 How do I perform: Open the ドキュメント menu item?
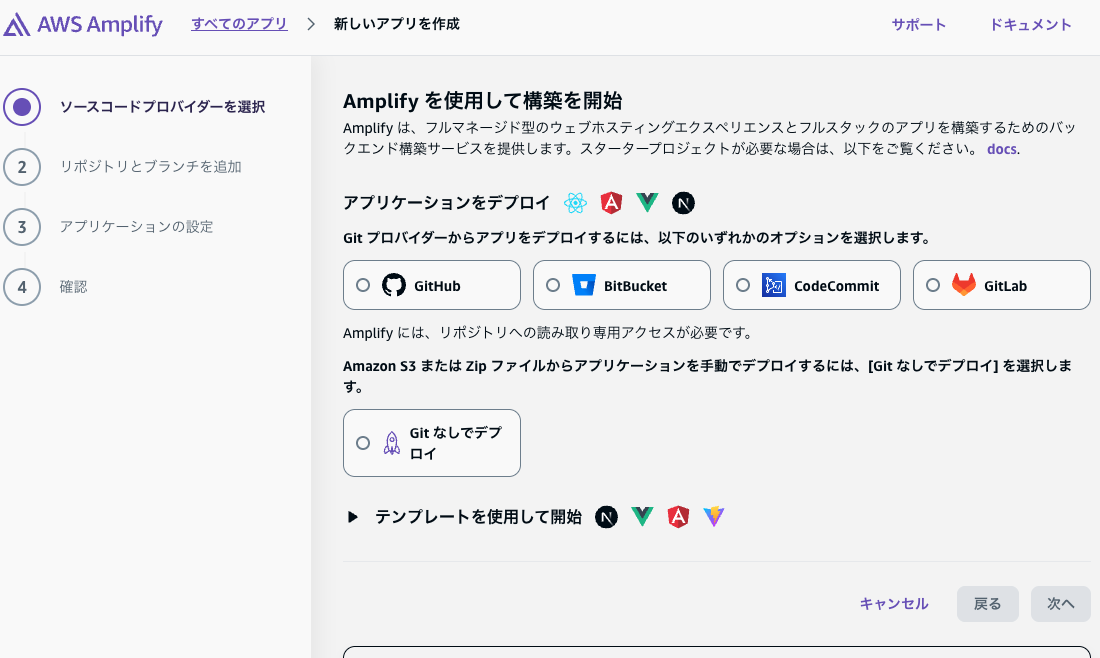click(x=1030, y=25)
